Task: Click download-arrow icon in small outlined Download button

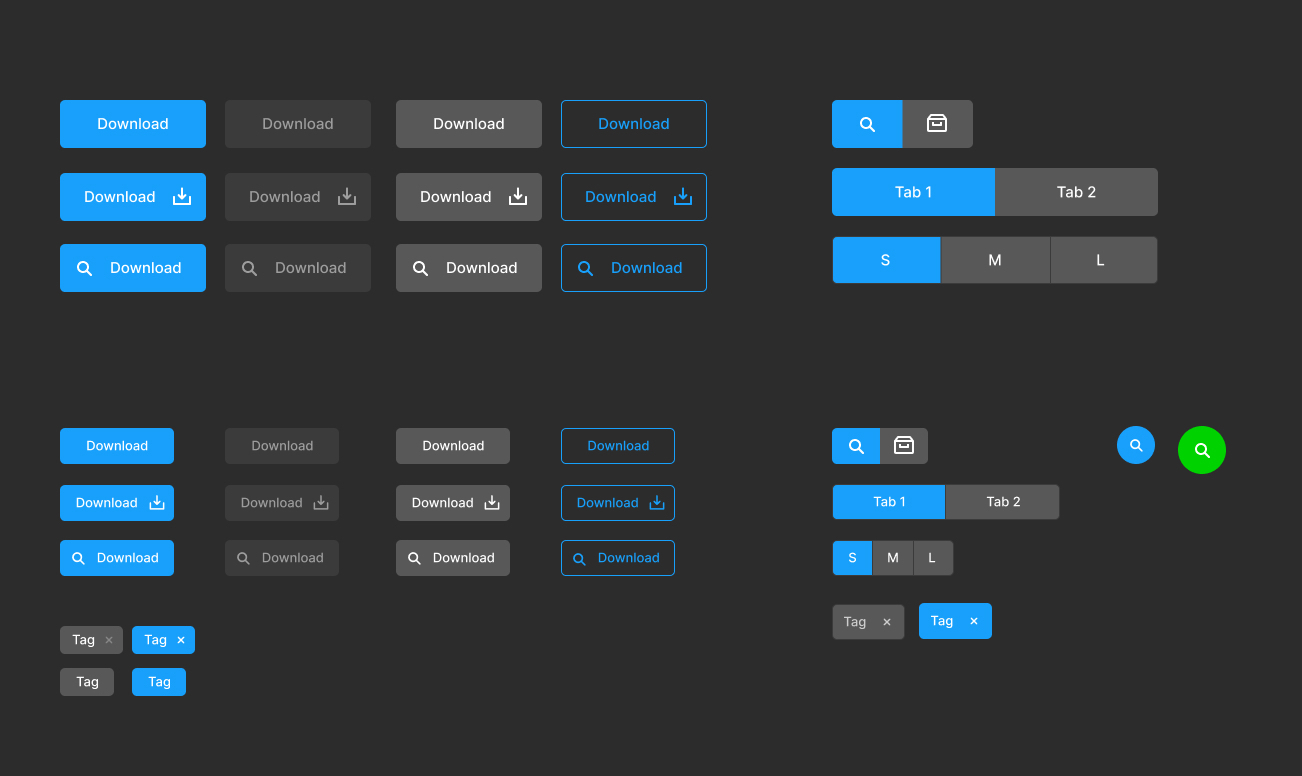Action: (657, 502)
